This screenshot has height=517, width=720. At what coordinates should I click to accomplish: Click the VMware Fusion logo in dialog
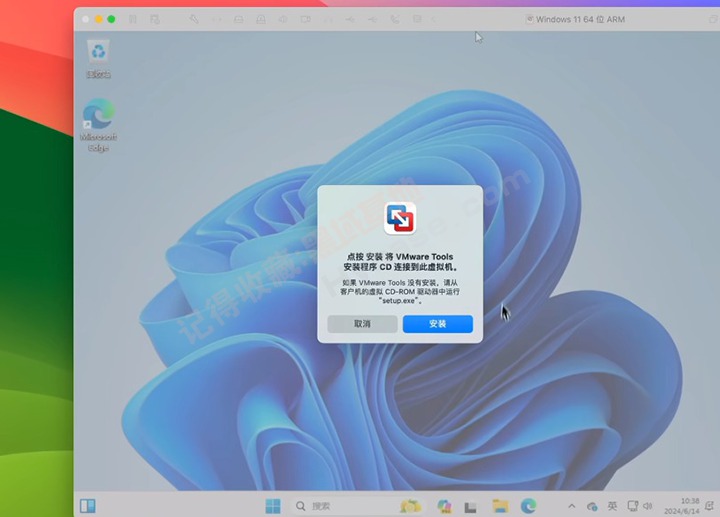[x=400, y=219]
